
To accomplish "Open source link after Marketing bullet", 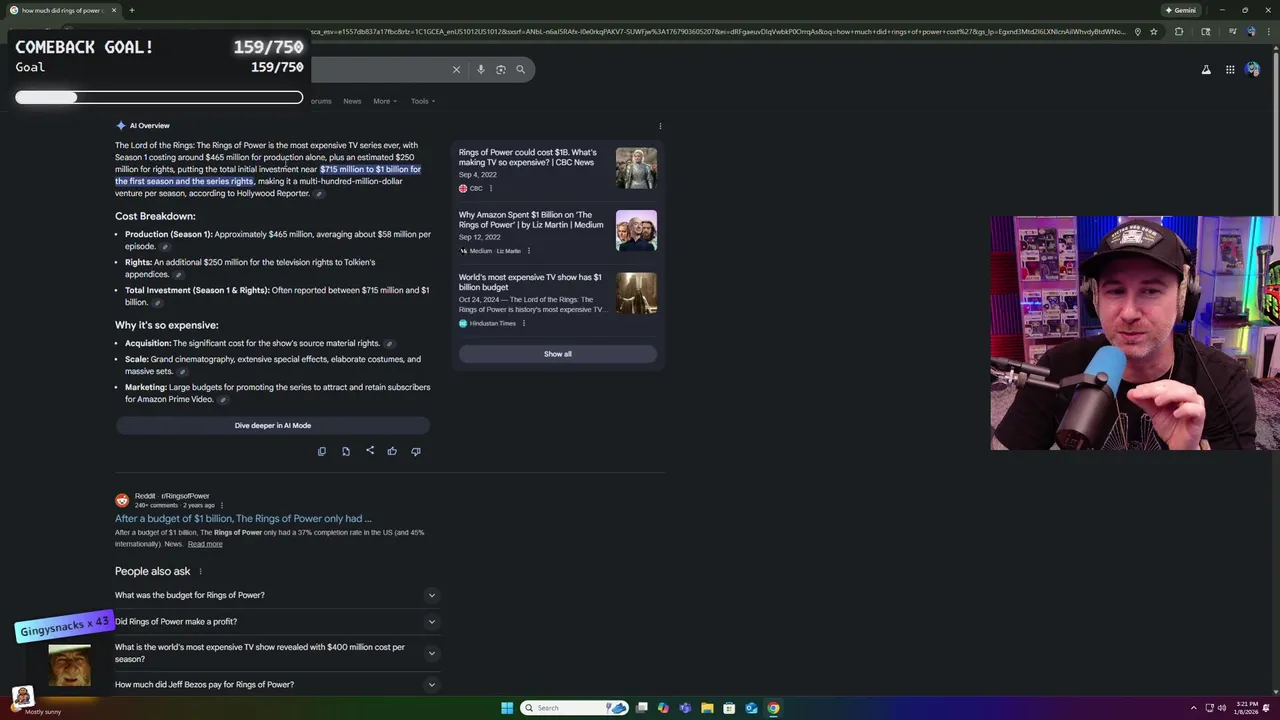I will pos(223,399).
